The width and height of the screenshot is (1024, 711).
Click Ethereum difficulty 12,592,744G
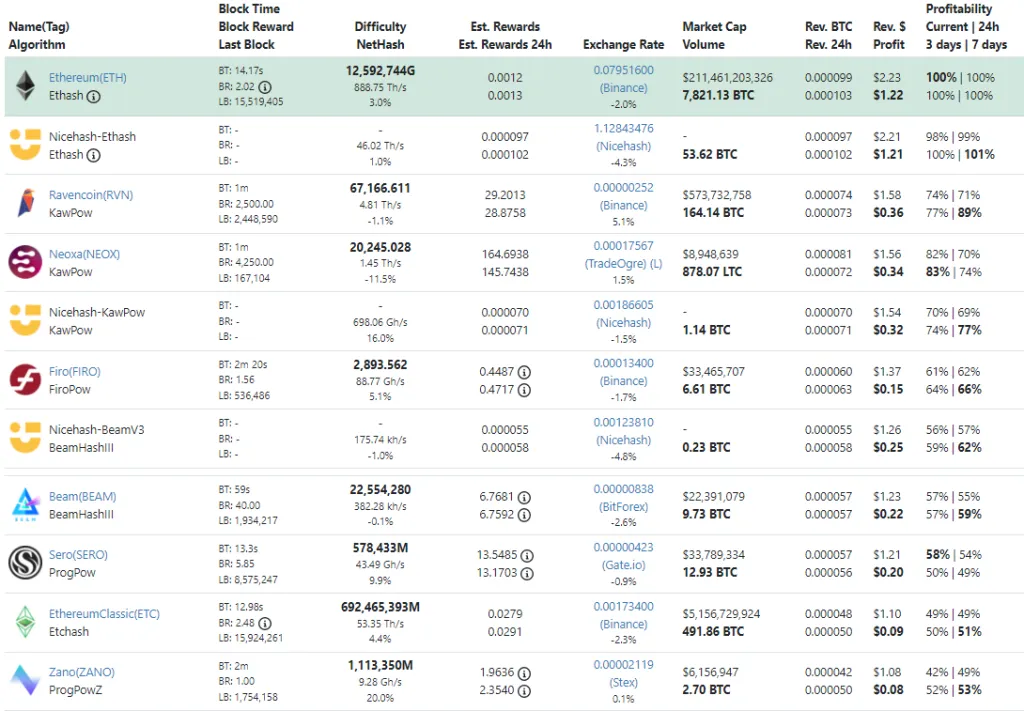coord(380,71)
